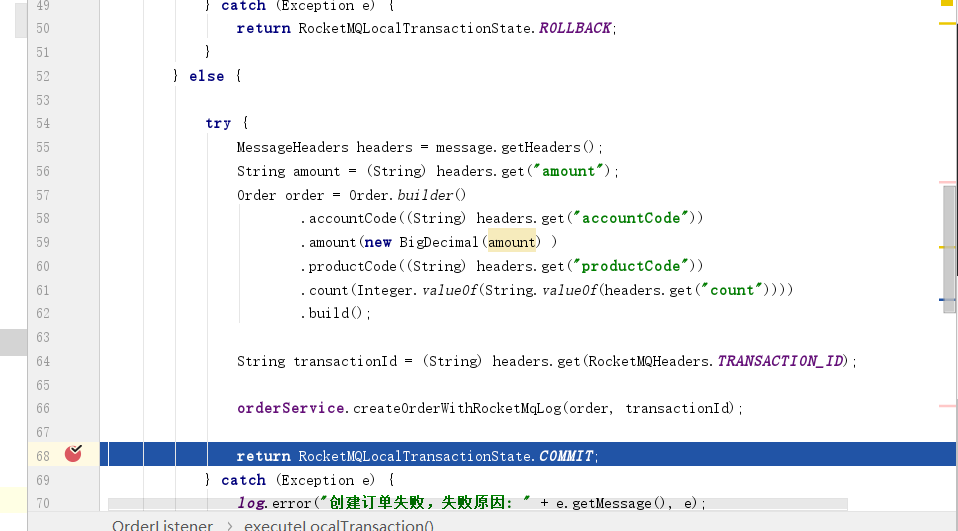958x531 pixels.
Task: Click the OrderListener breadcrumb
Action: (162, 525)
